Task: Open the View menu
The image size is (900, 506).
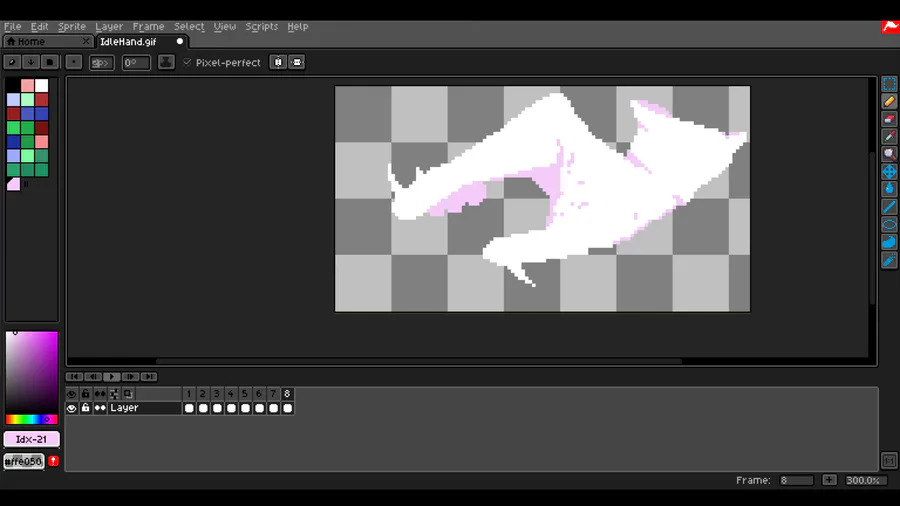Action: pos(224,26)
